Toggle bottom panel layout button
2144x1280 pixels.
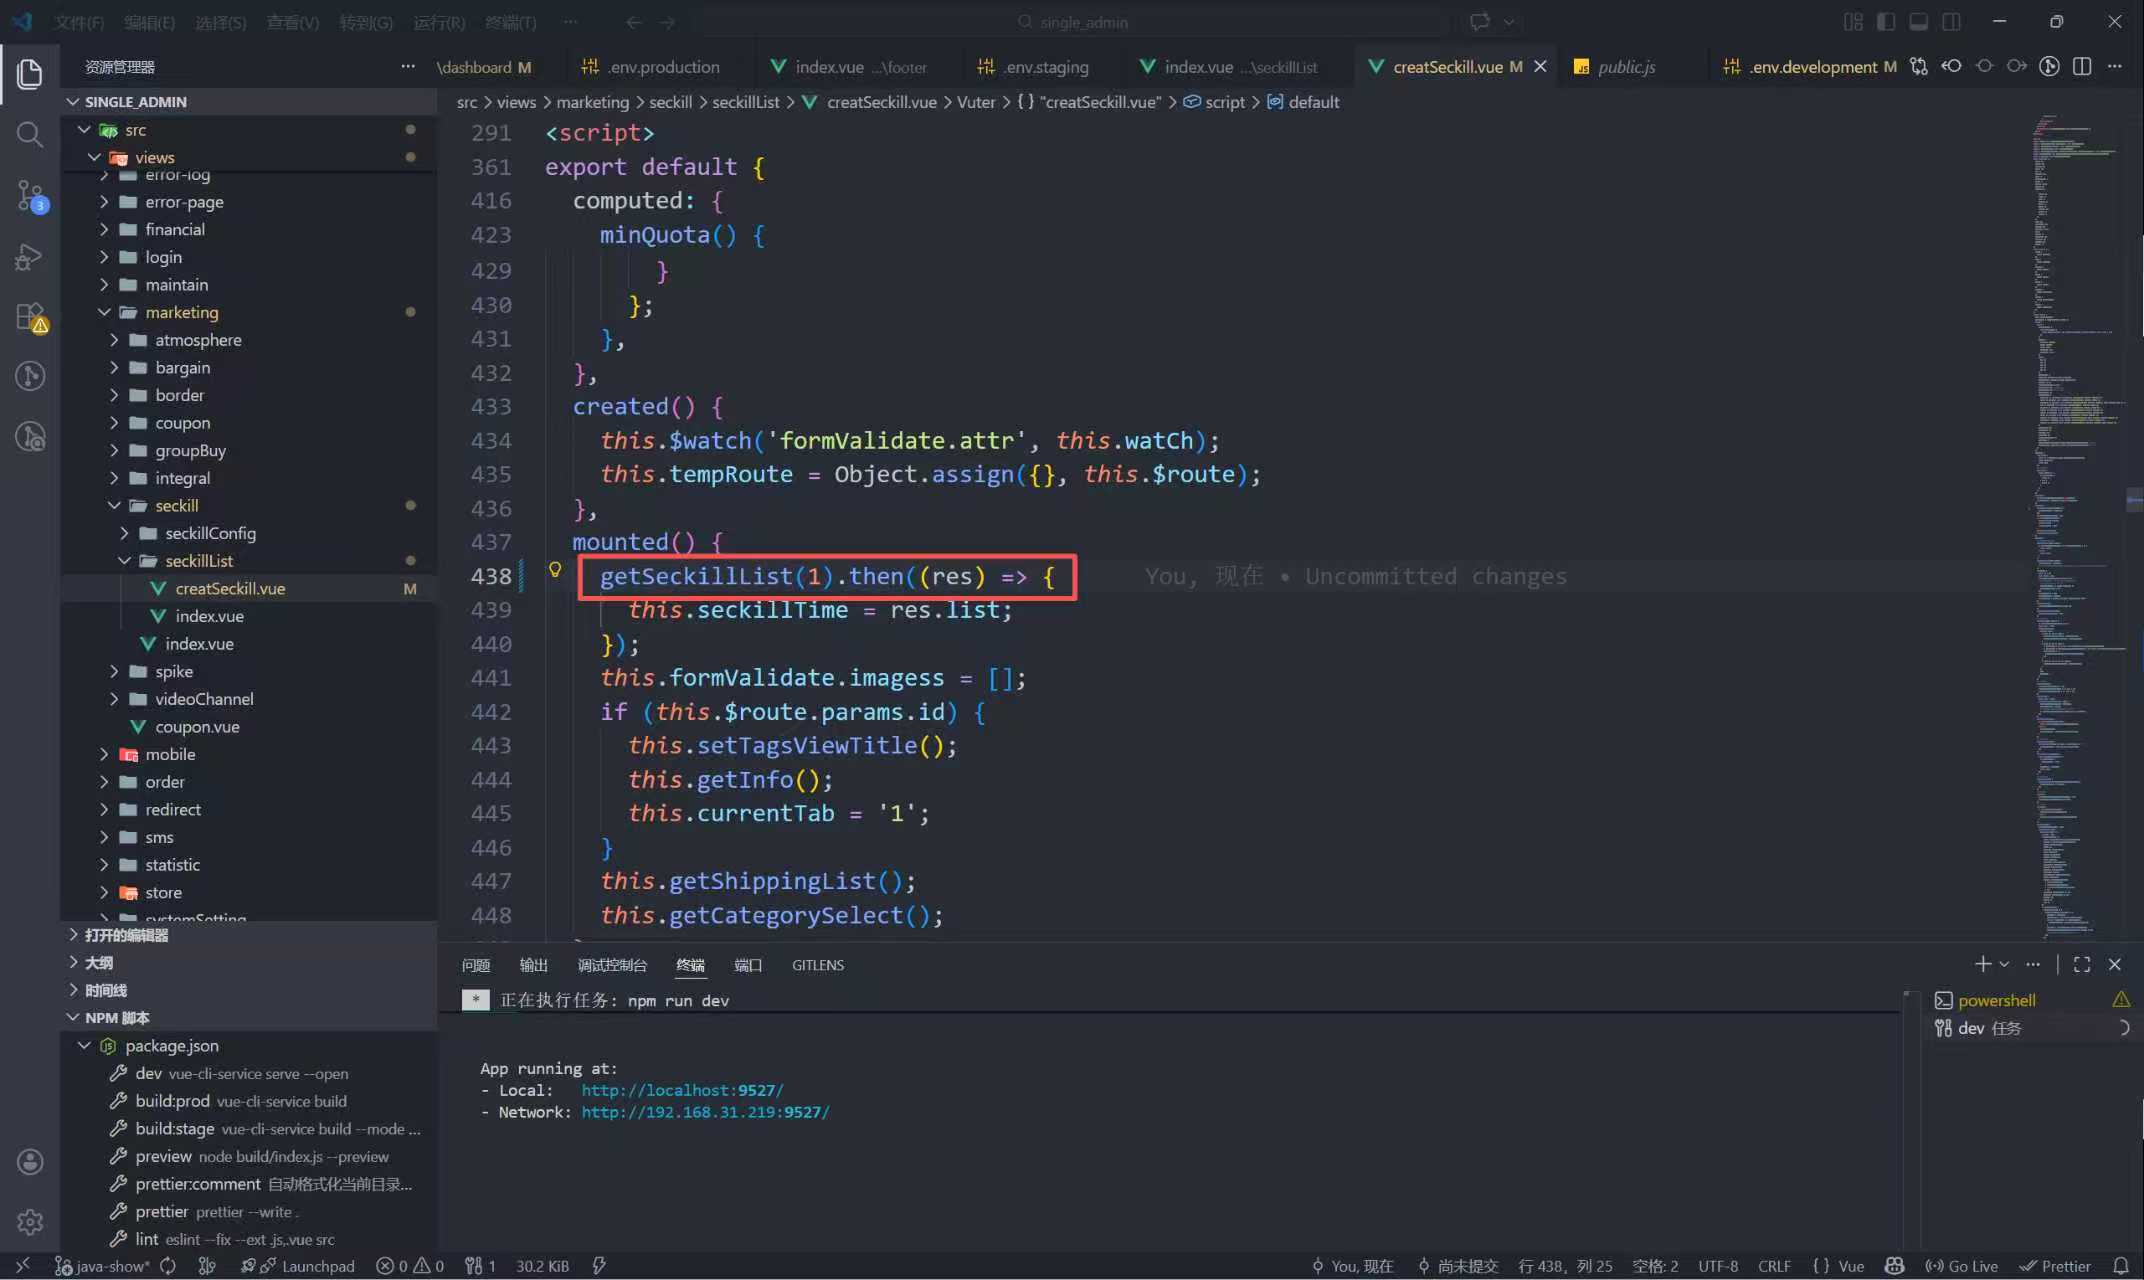pos(1918,21)
